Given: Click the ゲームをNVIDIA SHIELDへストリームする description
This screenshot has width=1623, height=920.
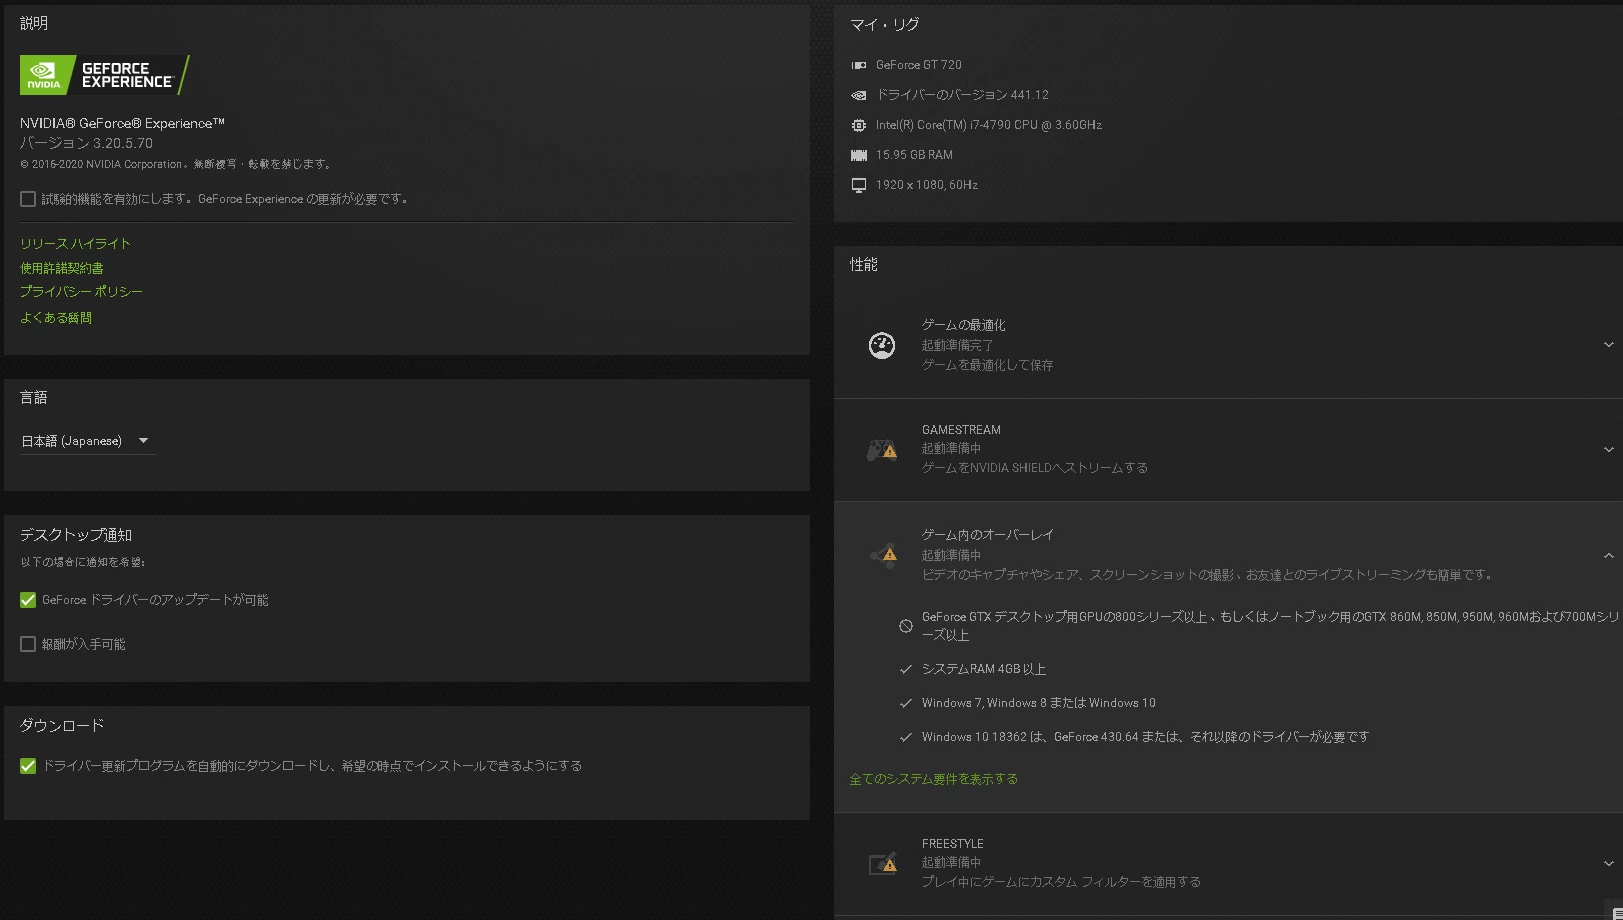Looking at the screenshot, I should click(x=1034, y=468).
